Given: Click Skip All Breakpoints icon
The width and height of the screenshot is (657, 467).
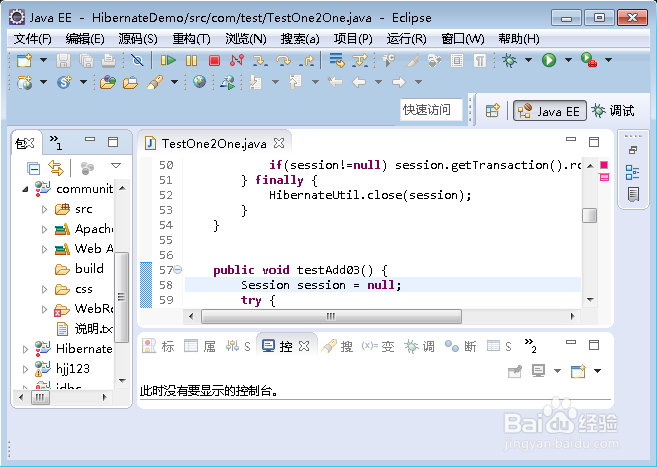Looking at the screenshot, I should pyautogui.click(x=137, y=61).
